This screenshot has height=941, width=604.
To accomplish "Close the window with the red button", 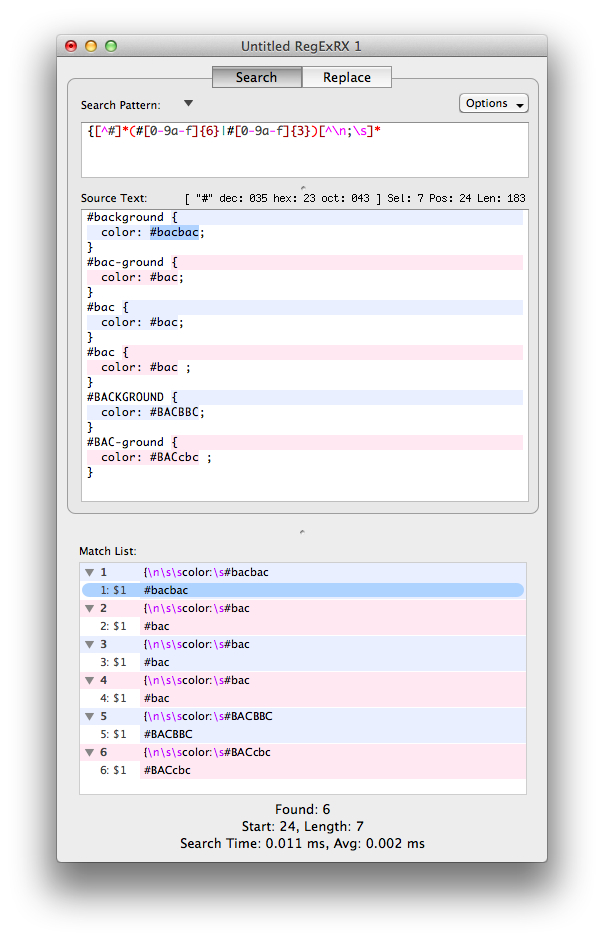I will point(71,46).
